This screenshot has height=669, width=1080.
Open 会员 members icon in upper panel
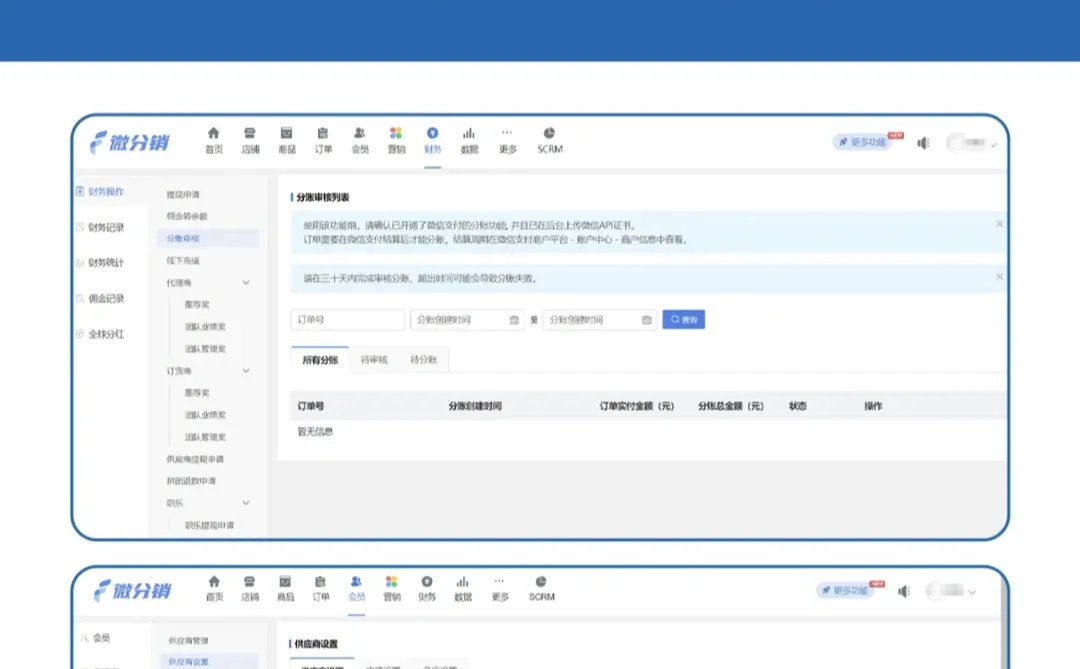(x=360, y=133)
